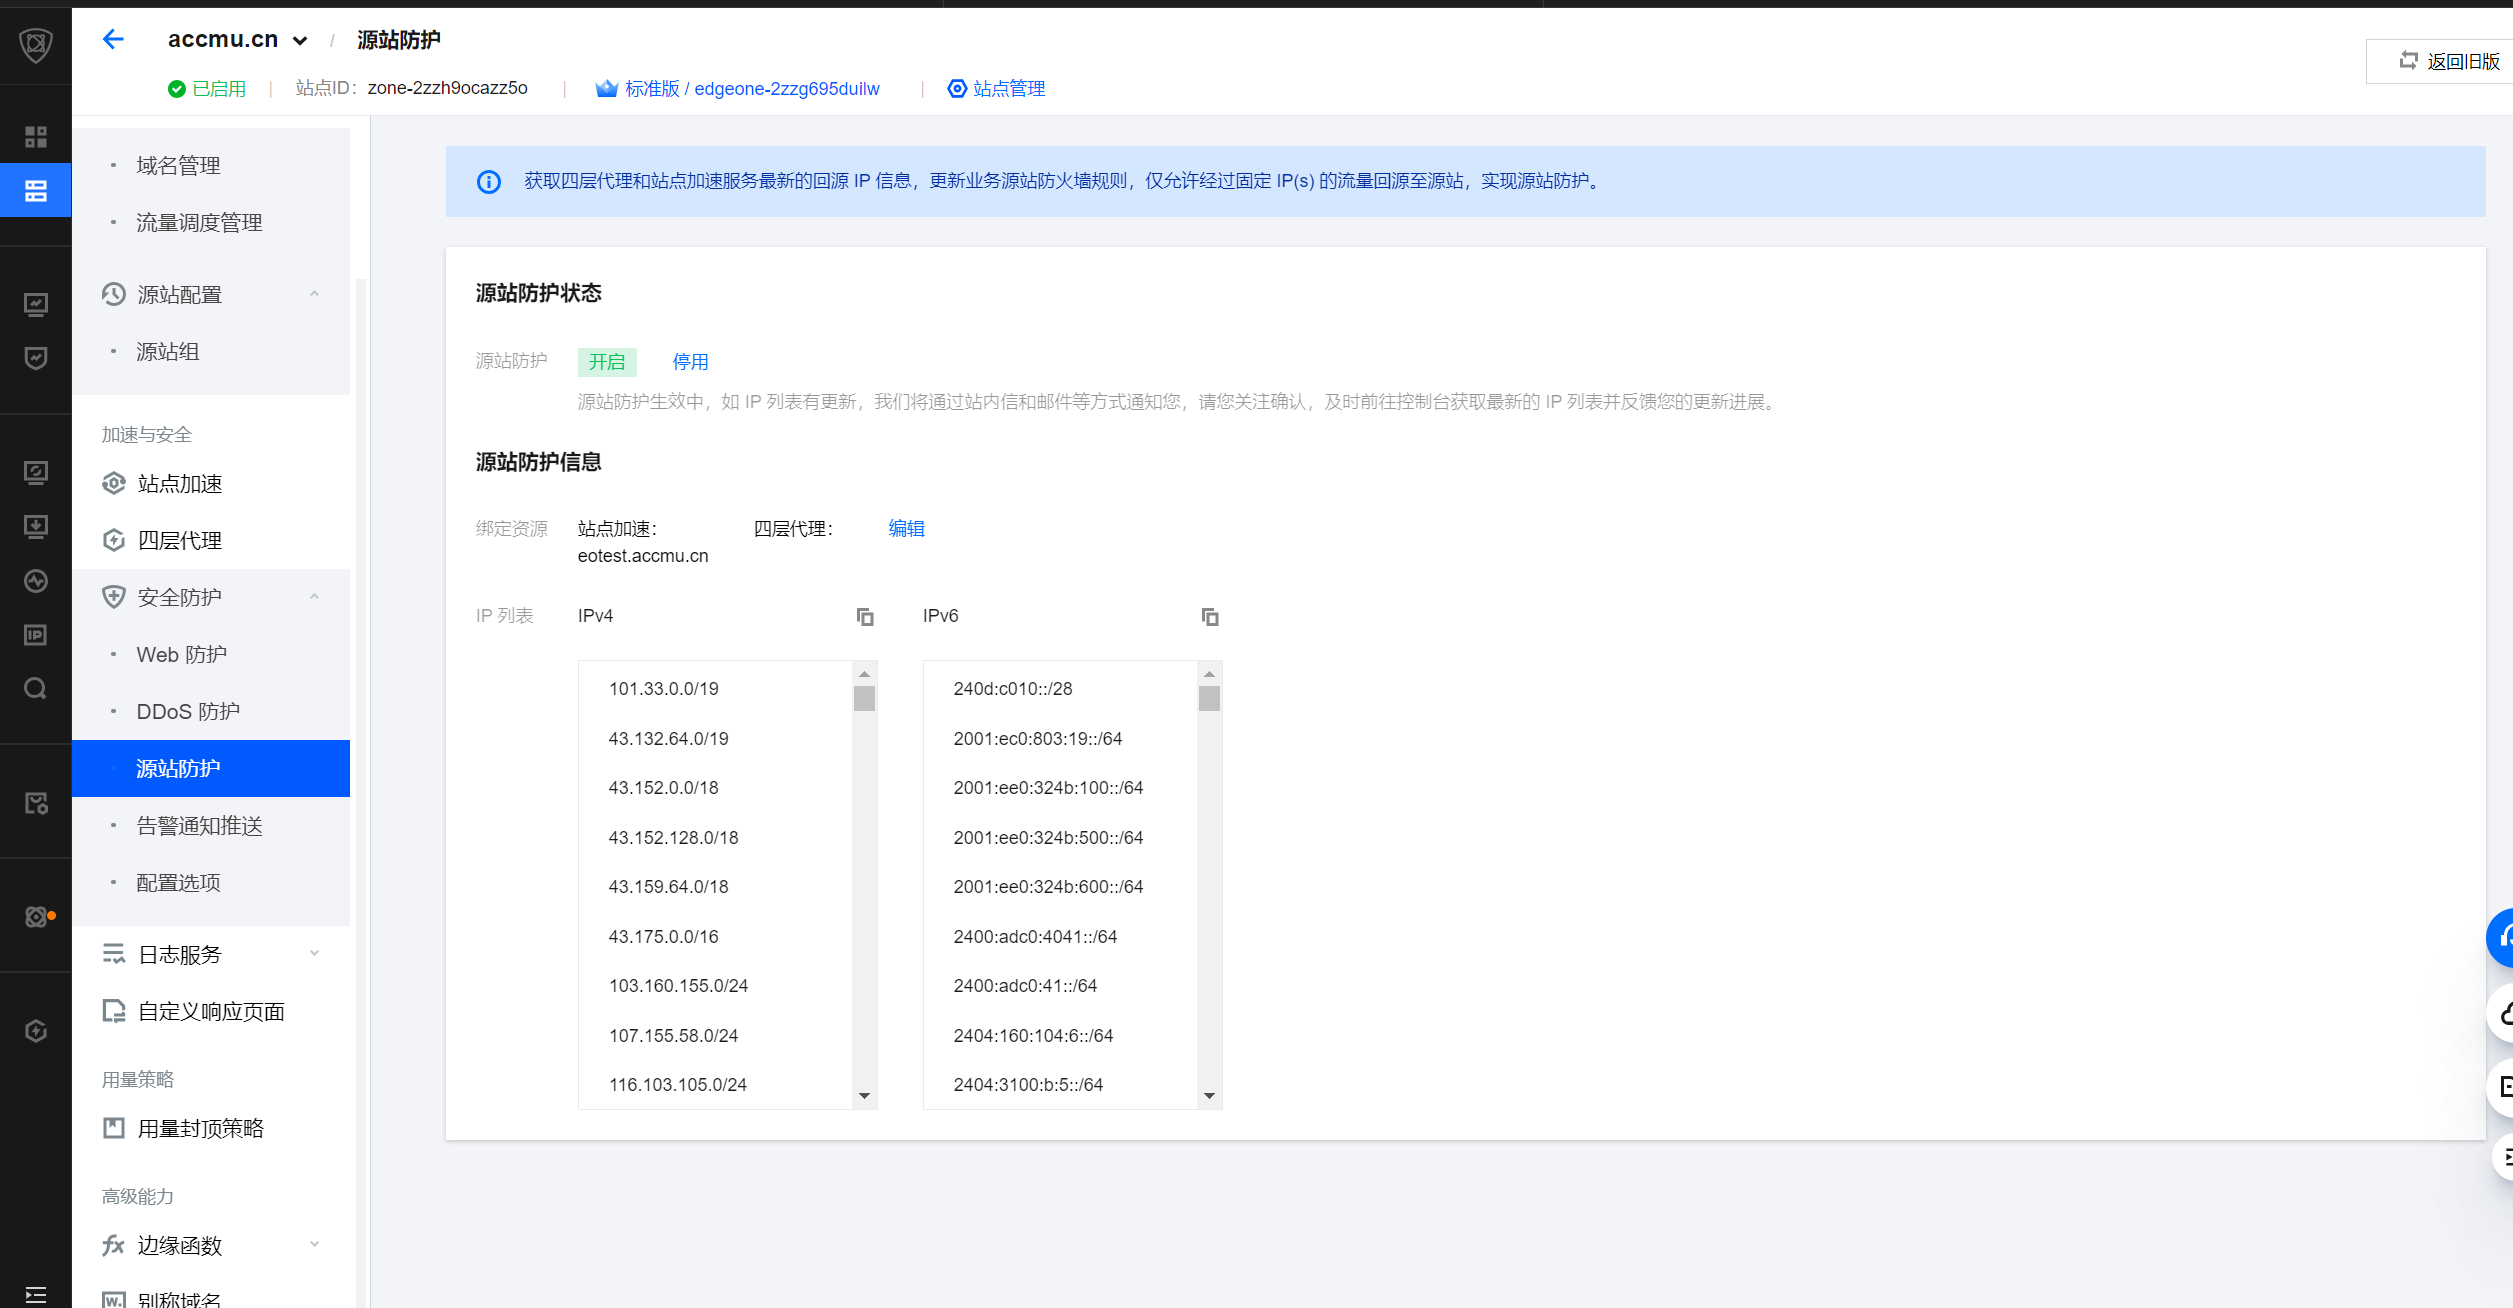Click the 停用 link to disable origin protection
Image resolution: width=2513 pixels, height=1308 pixels.
pos(690,362)
